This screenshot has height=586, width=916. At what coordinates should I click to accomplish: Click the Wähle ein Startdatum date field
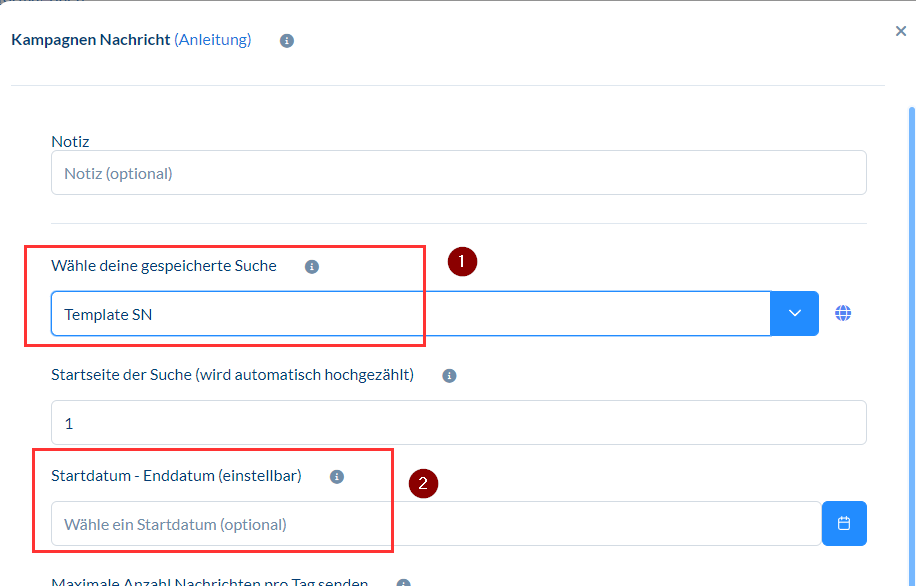tap(435, 524)
